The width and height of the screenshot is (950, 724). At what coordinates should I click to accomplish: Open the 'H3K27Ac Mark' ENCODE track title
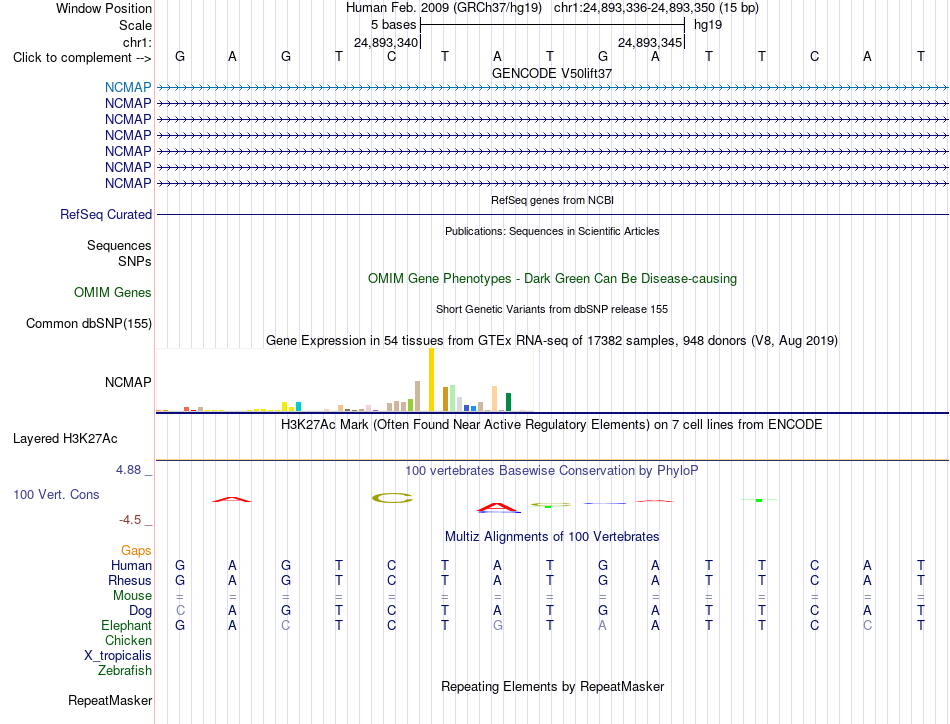pos(552,425)
